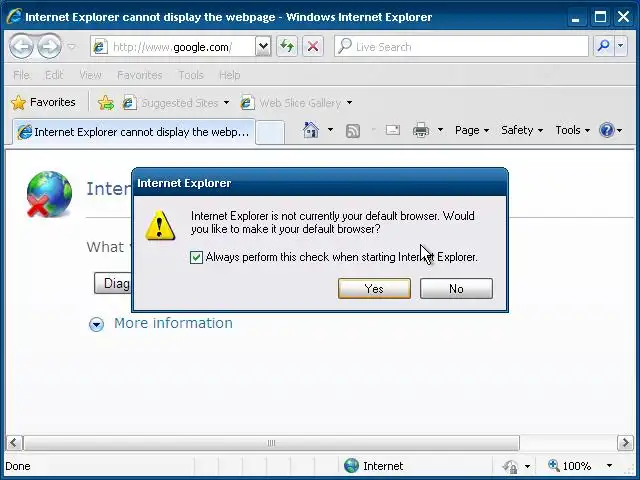
Task: Click the protected mode lock status icon
Action: (510, 466)
